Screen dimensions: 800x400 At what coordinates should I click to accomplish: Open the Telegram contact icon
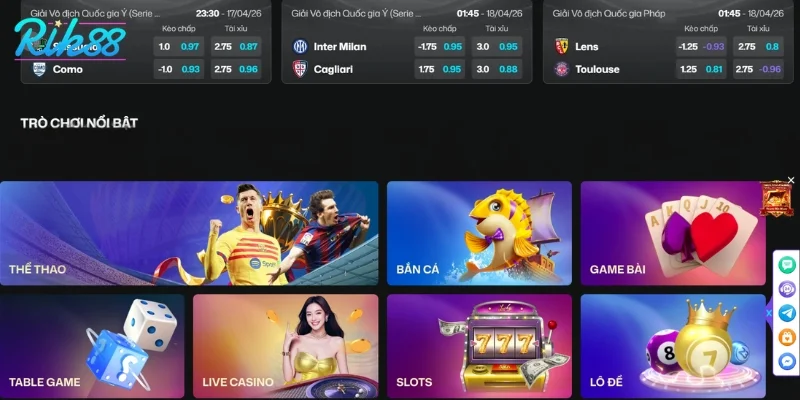click(x=787, y=313)
